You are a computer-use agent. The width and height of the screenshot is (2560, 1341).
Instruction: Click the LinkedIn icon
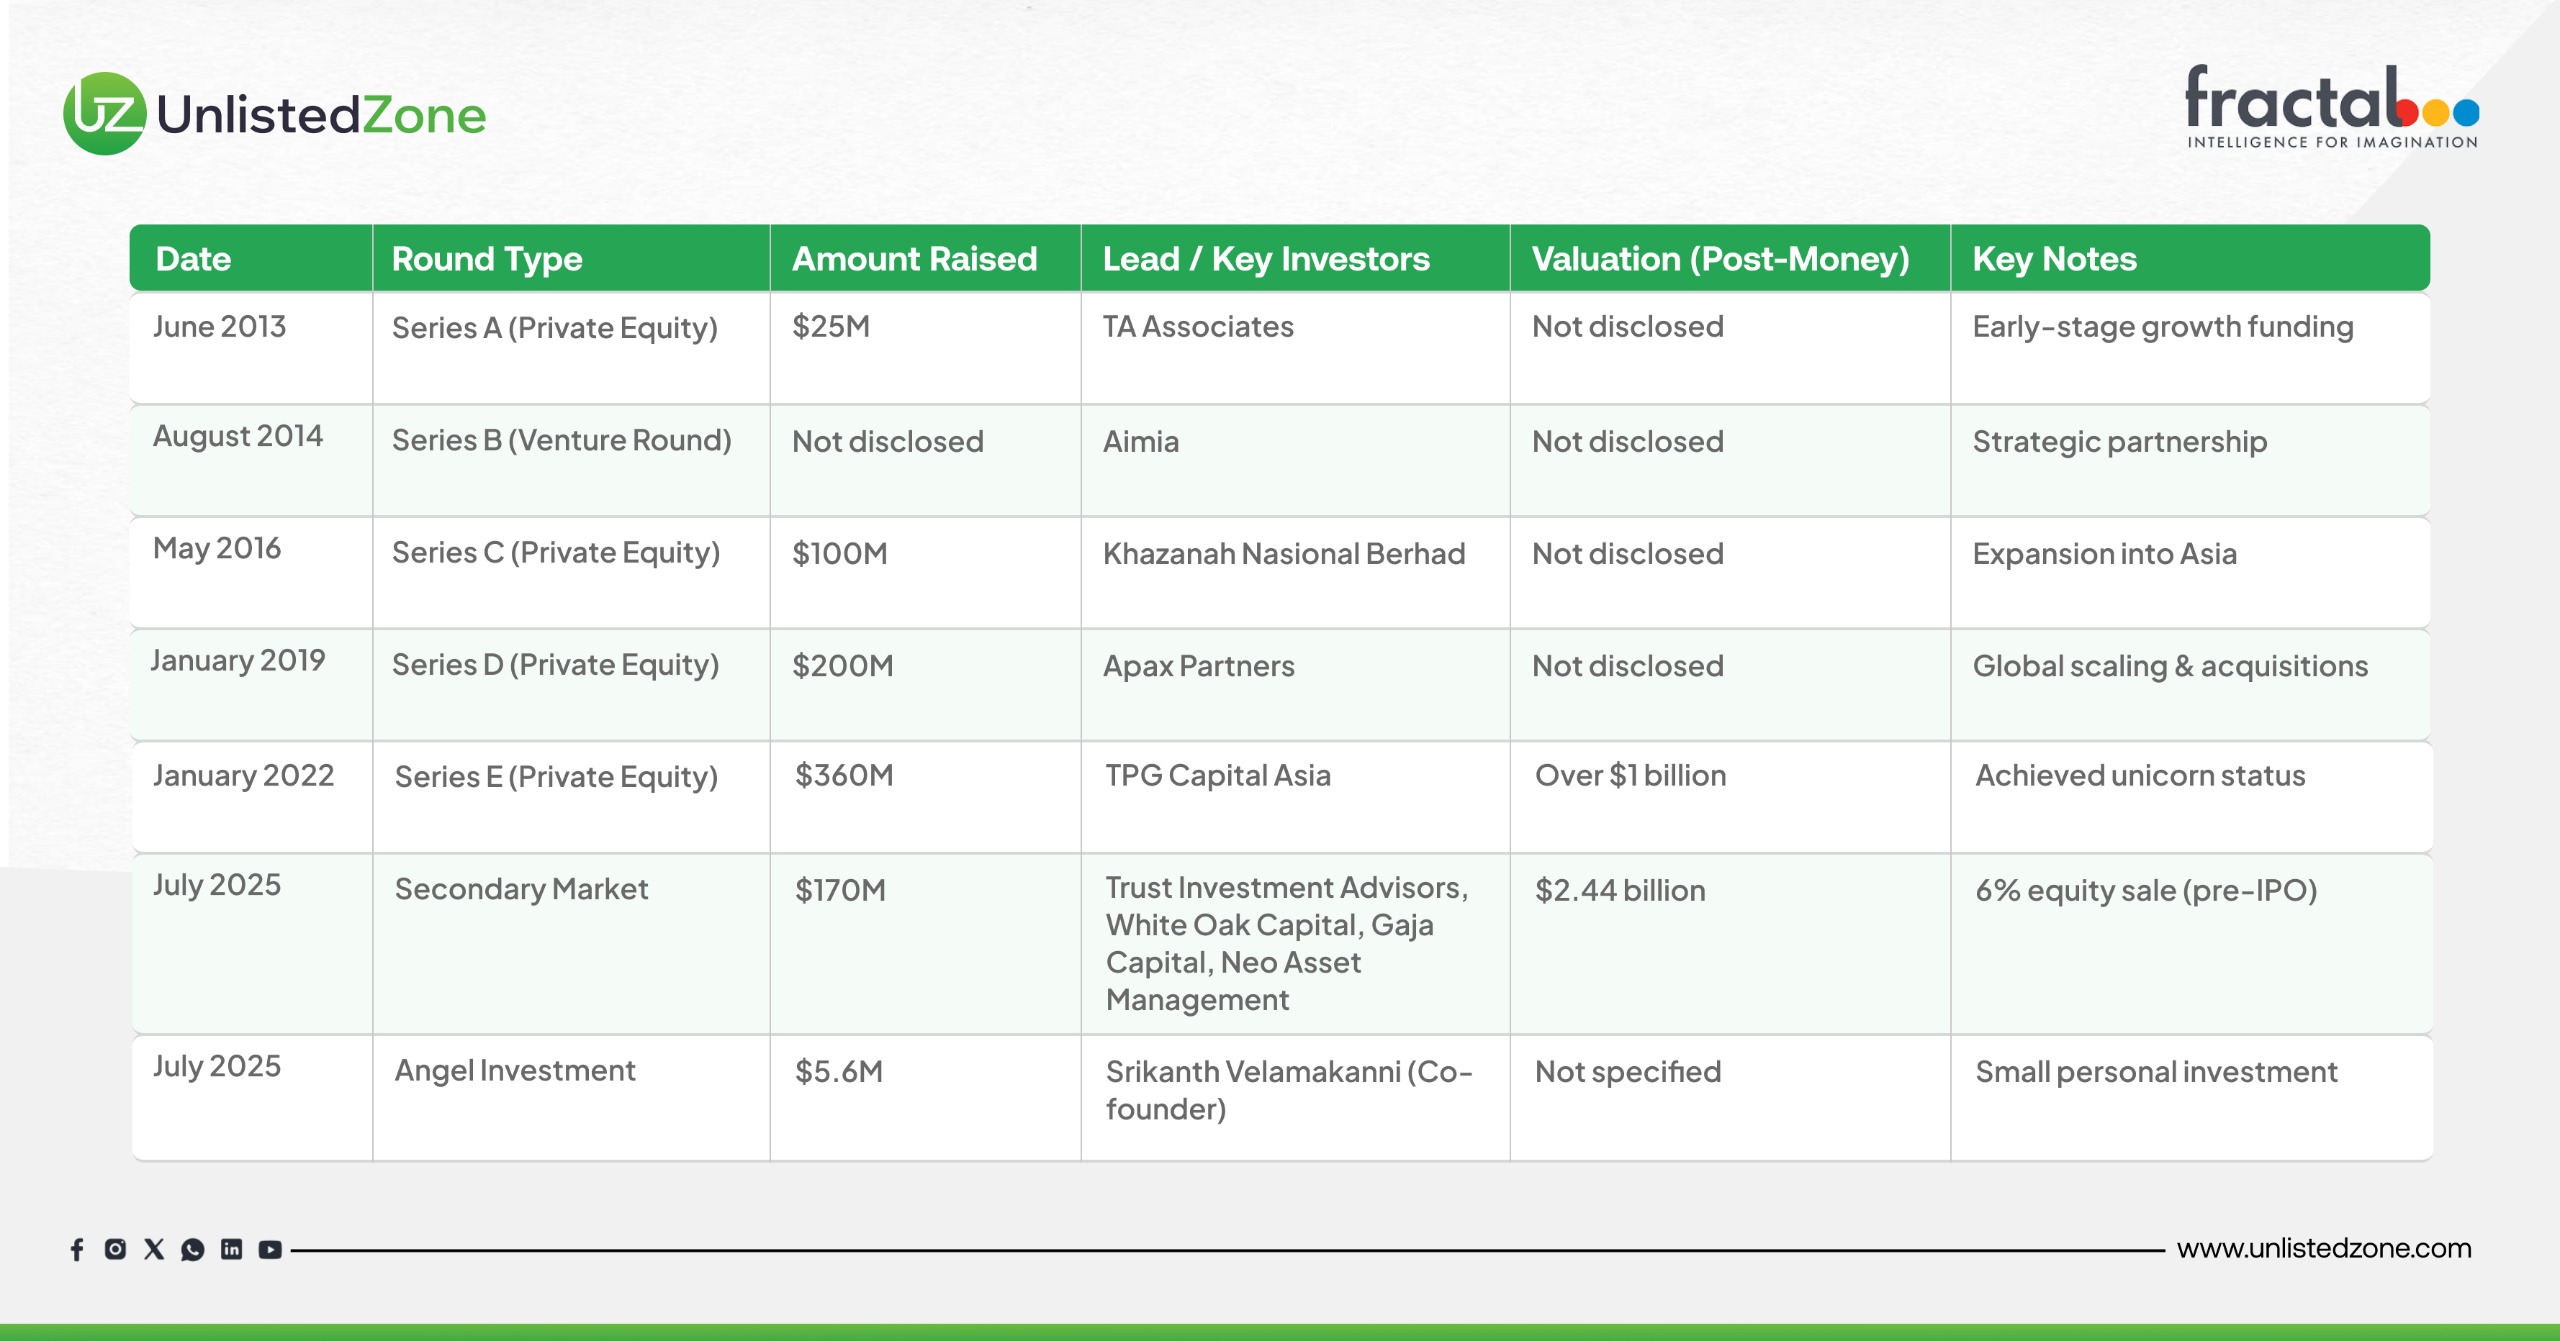coord(231,1249)
